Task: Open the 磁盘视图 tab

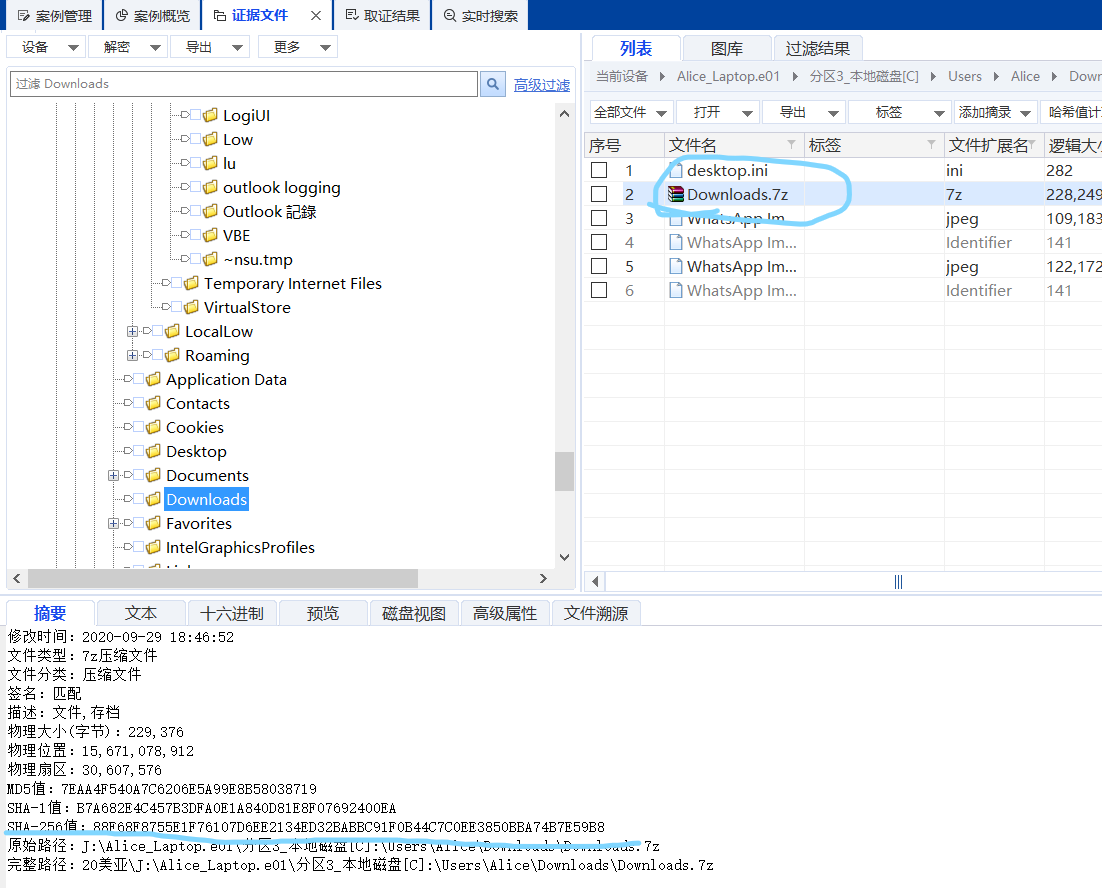Action: click(x=413, y=613)
